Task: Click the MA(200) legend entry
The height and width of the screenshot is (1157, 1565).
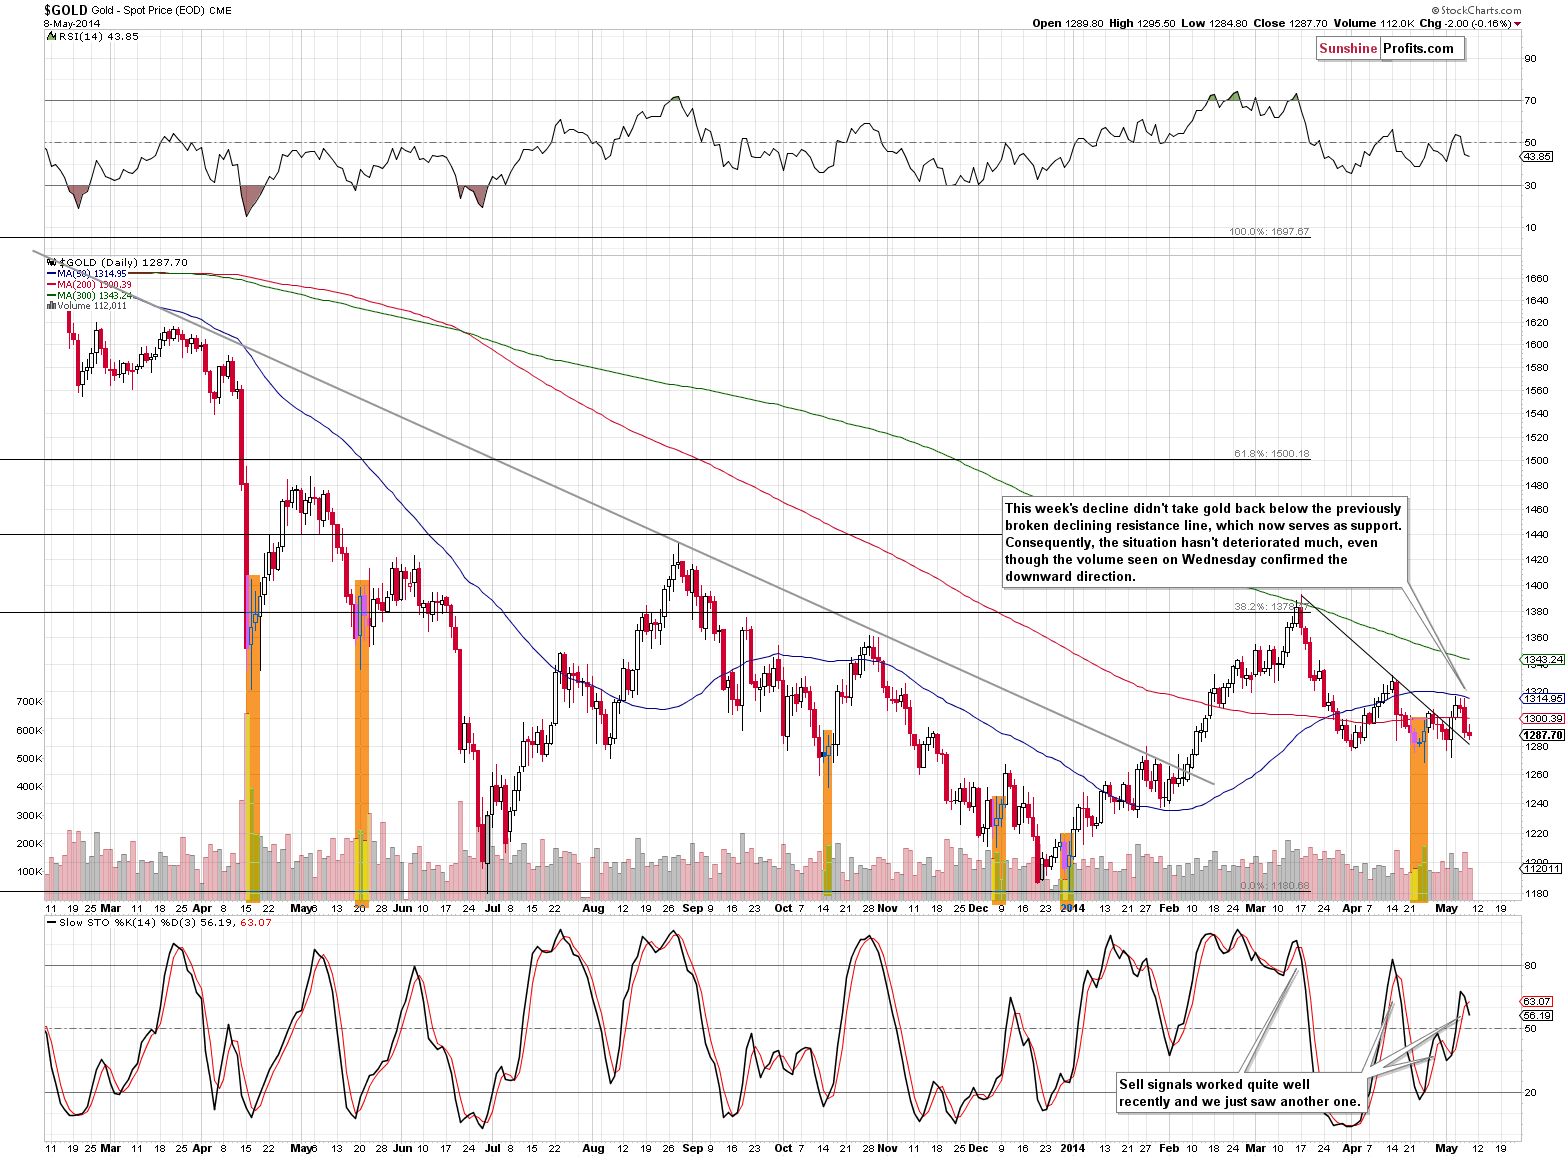Action: (93, 285)
